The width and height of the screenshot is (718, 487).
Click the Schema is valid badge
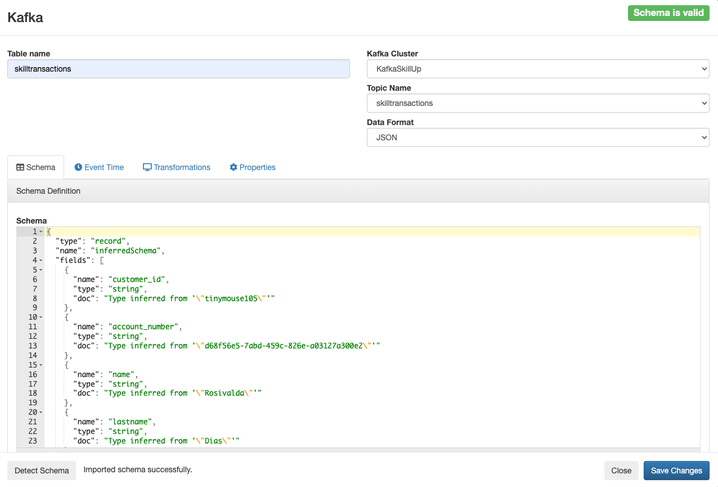pyautogui.click(x=668, y=13)
